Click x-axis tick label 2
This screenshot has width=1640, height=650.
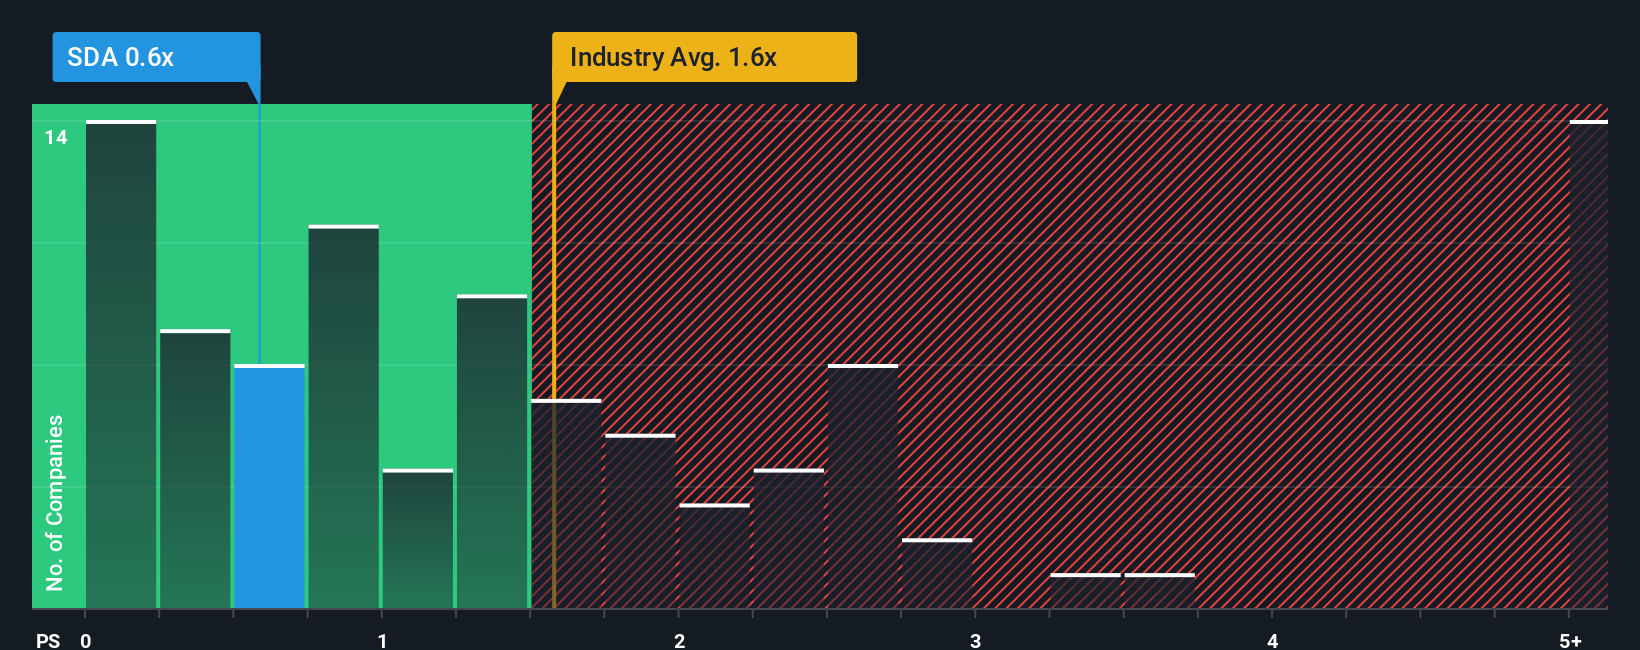(x=679, y=641)
